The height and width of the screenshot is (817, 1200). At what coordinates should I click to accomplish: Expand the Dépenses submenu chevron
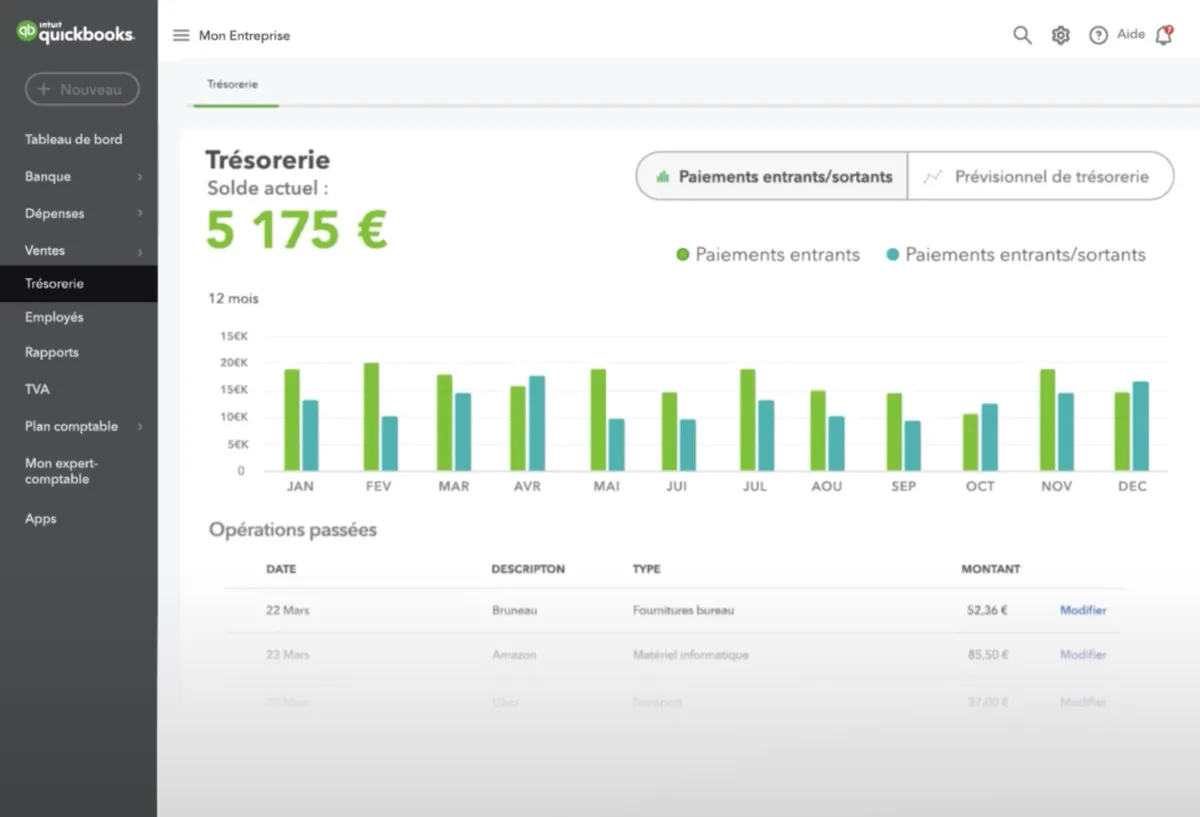click(x=140, y=214)
